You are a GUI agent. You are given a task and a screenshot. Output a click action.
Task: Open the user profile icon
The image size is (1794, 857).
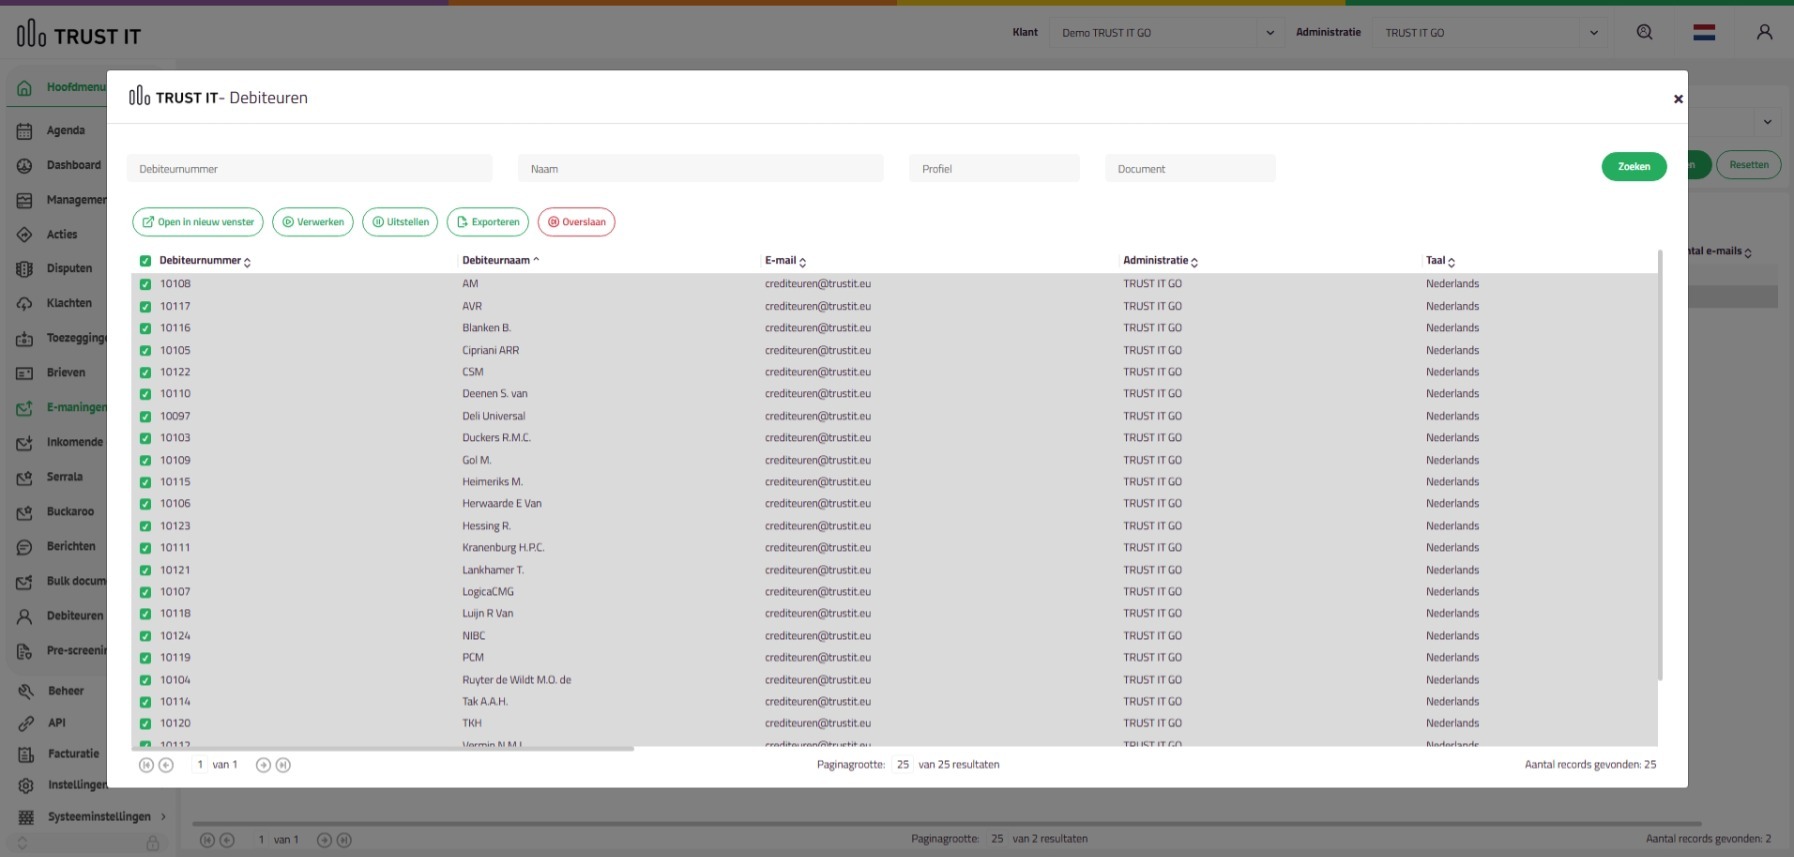(x=1764, y=33)
